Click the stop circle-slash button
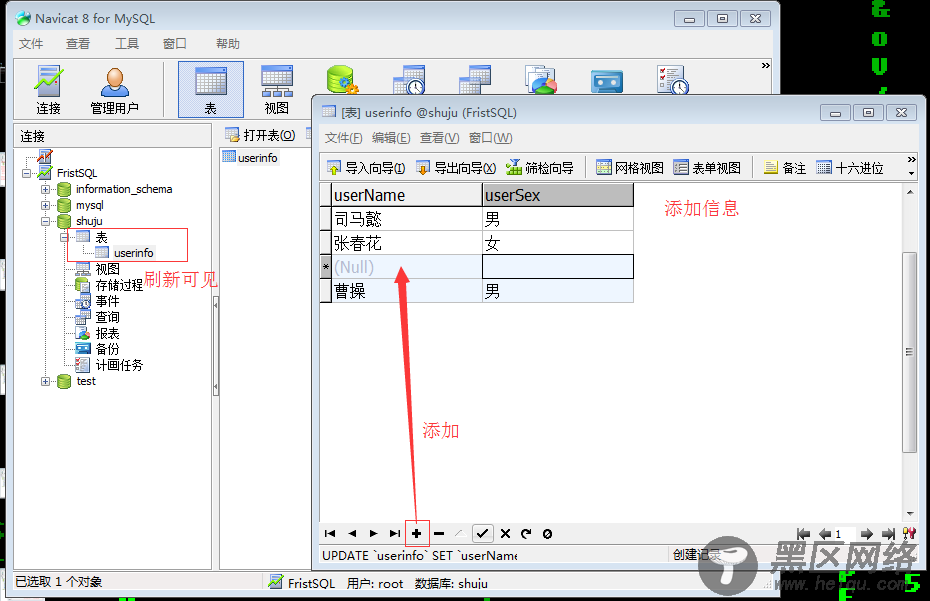The width and height of the screenshot is (930, 601). (547, 533)
